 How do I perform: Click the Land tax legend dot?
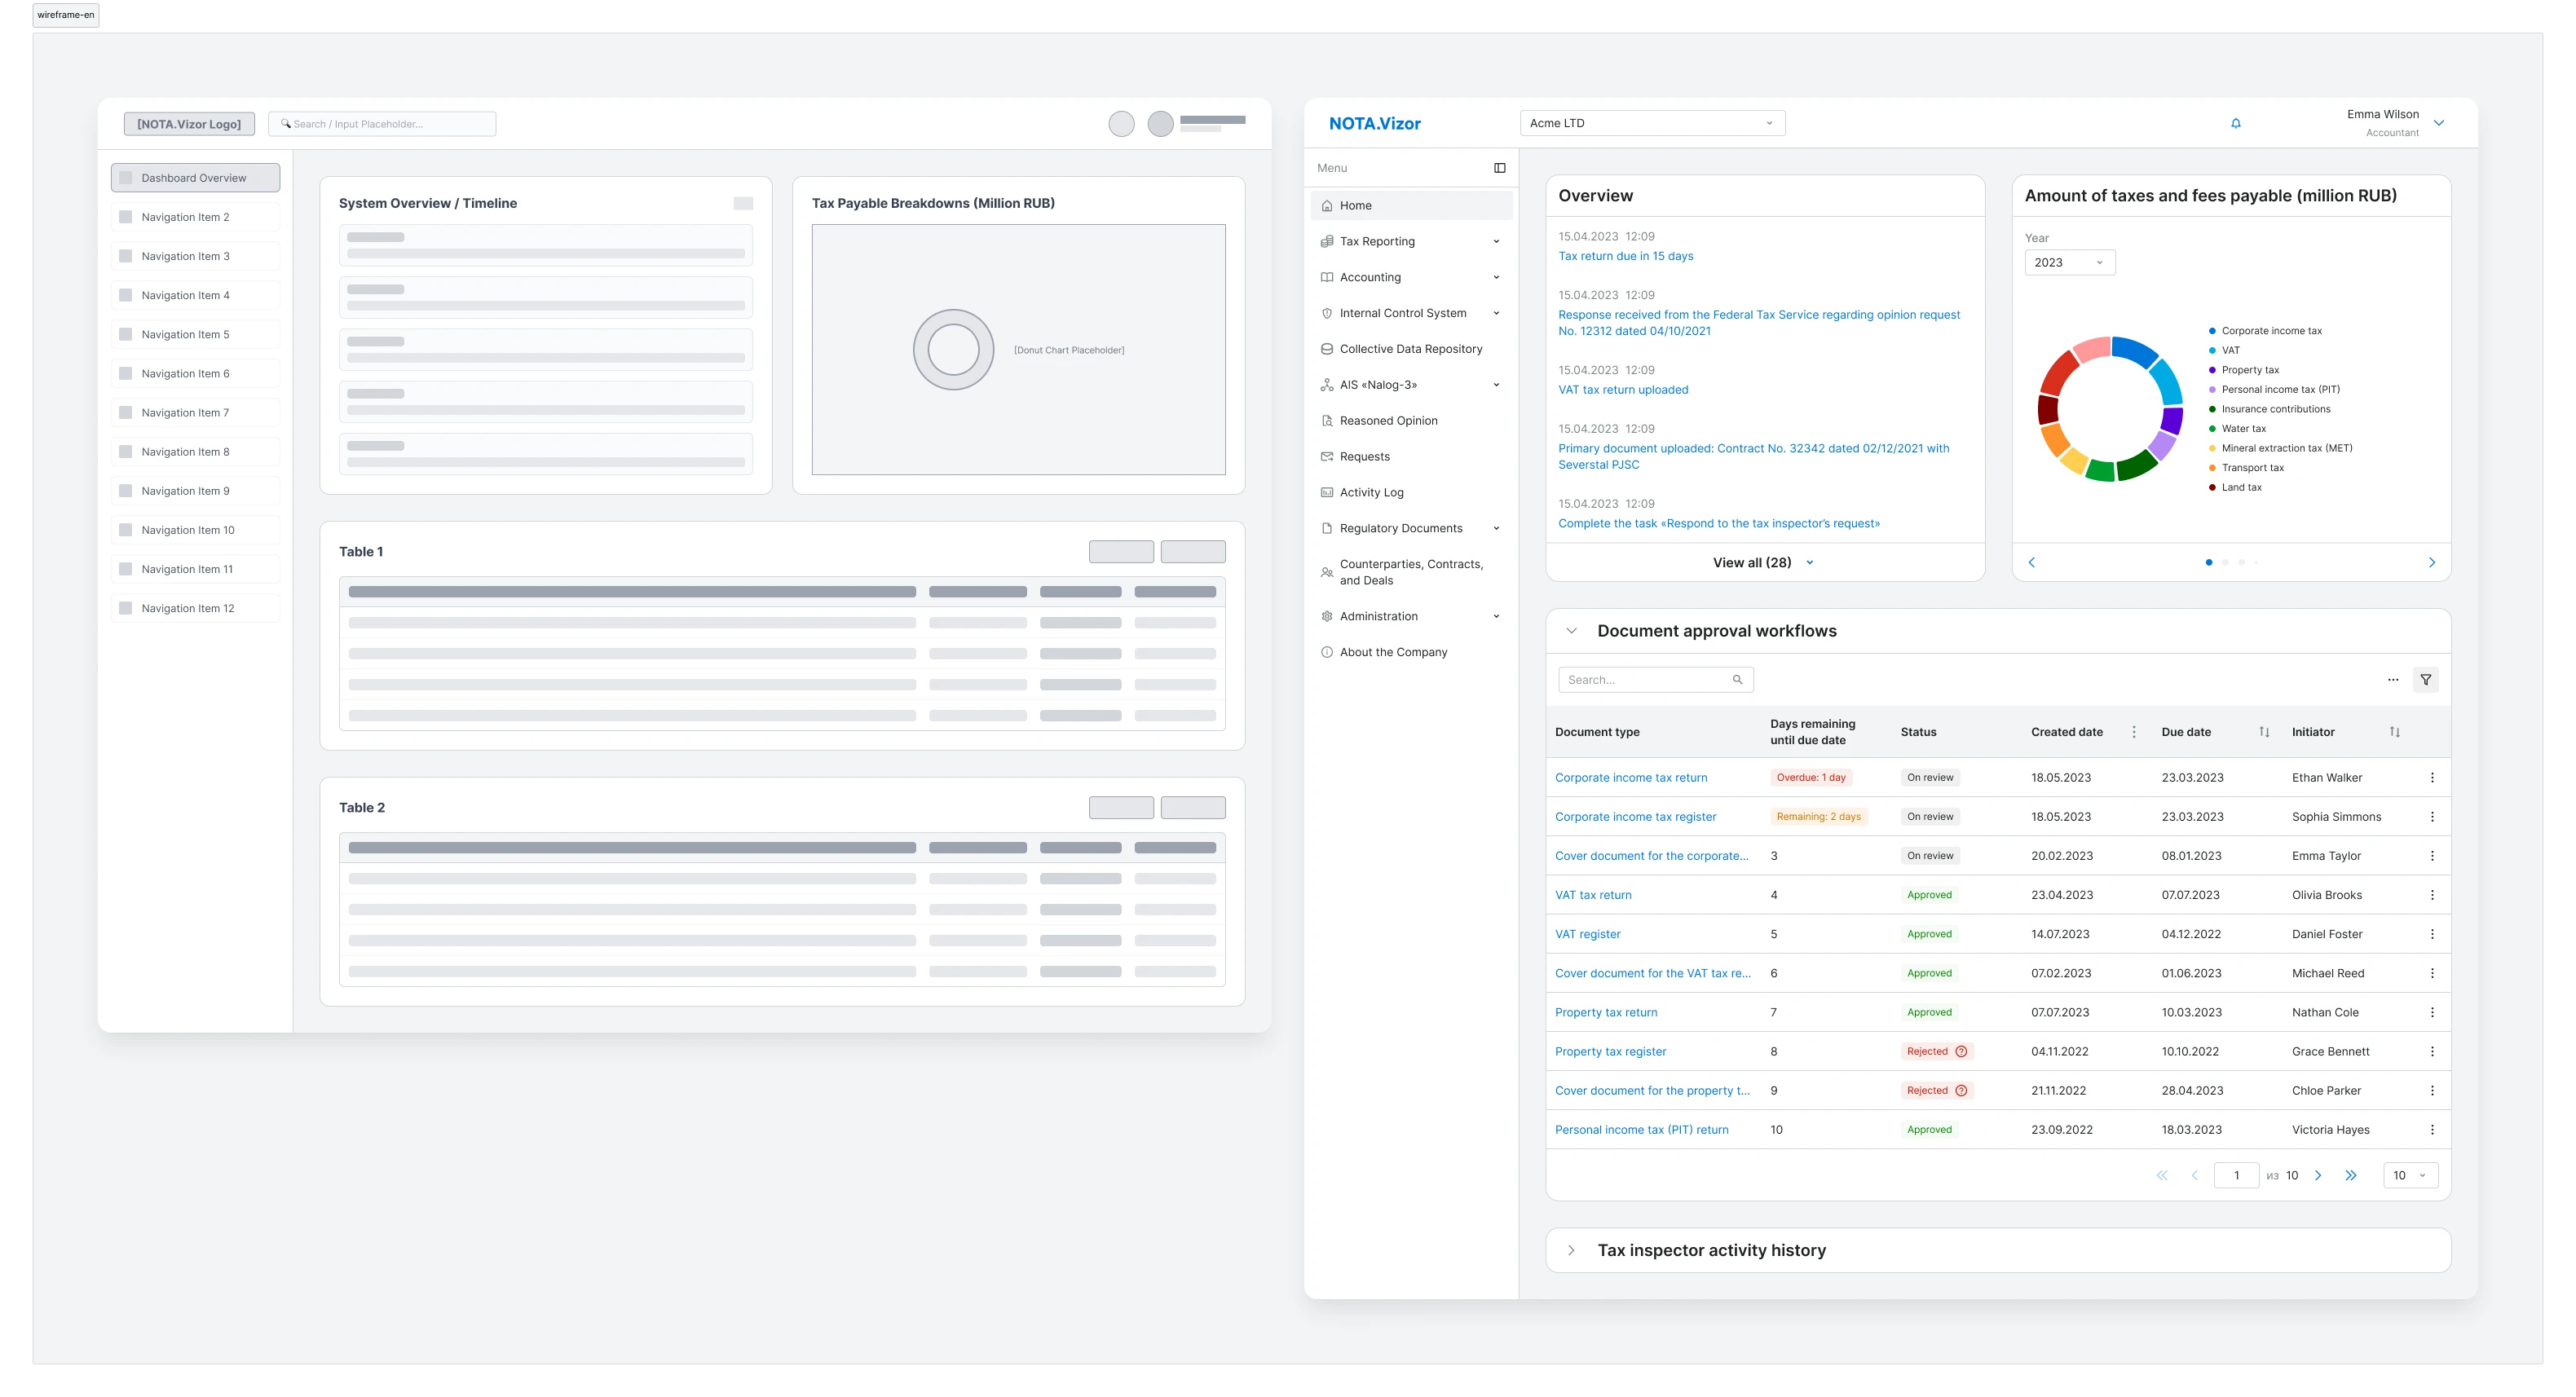tap(2212, 487)
